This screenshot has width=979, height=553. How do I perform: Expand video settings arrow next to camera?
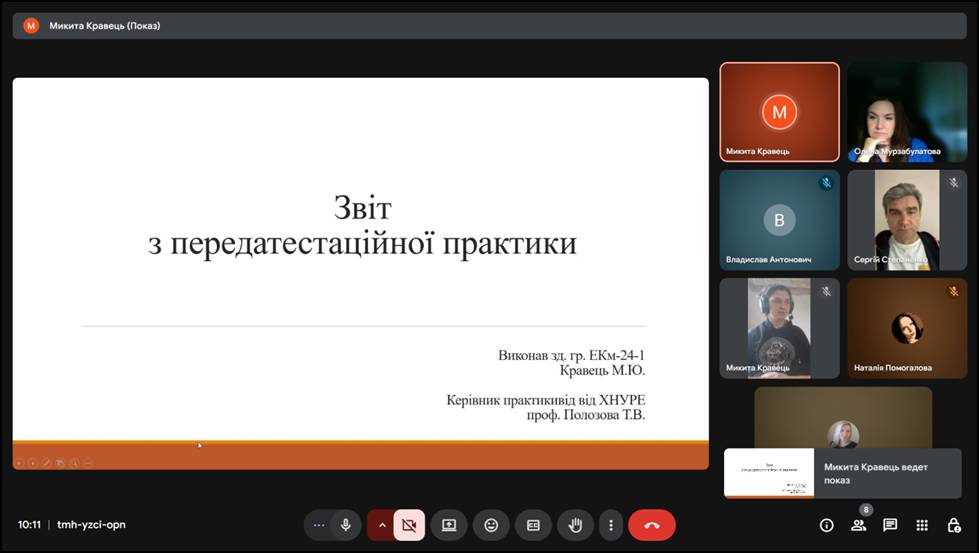(x=381, y=525)
